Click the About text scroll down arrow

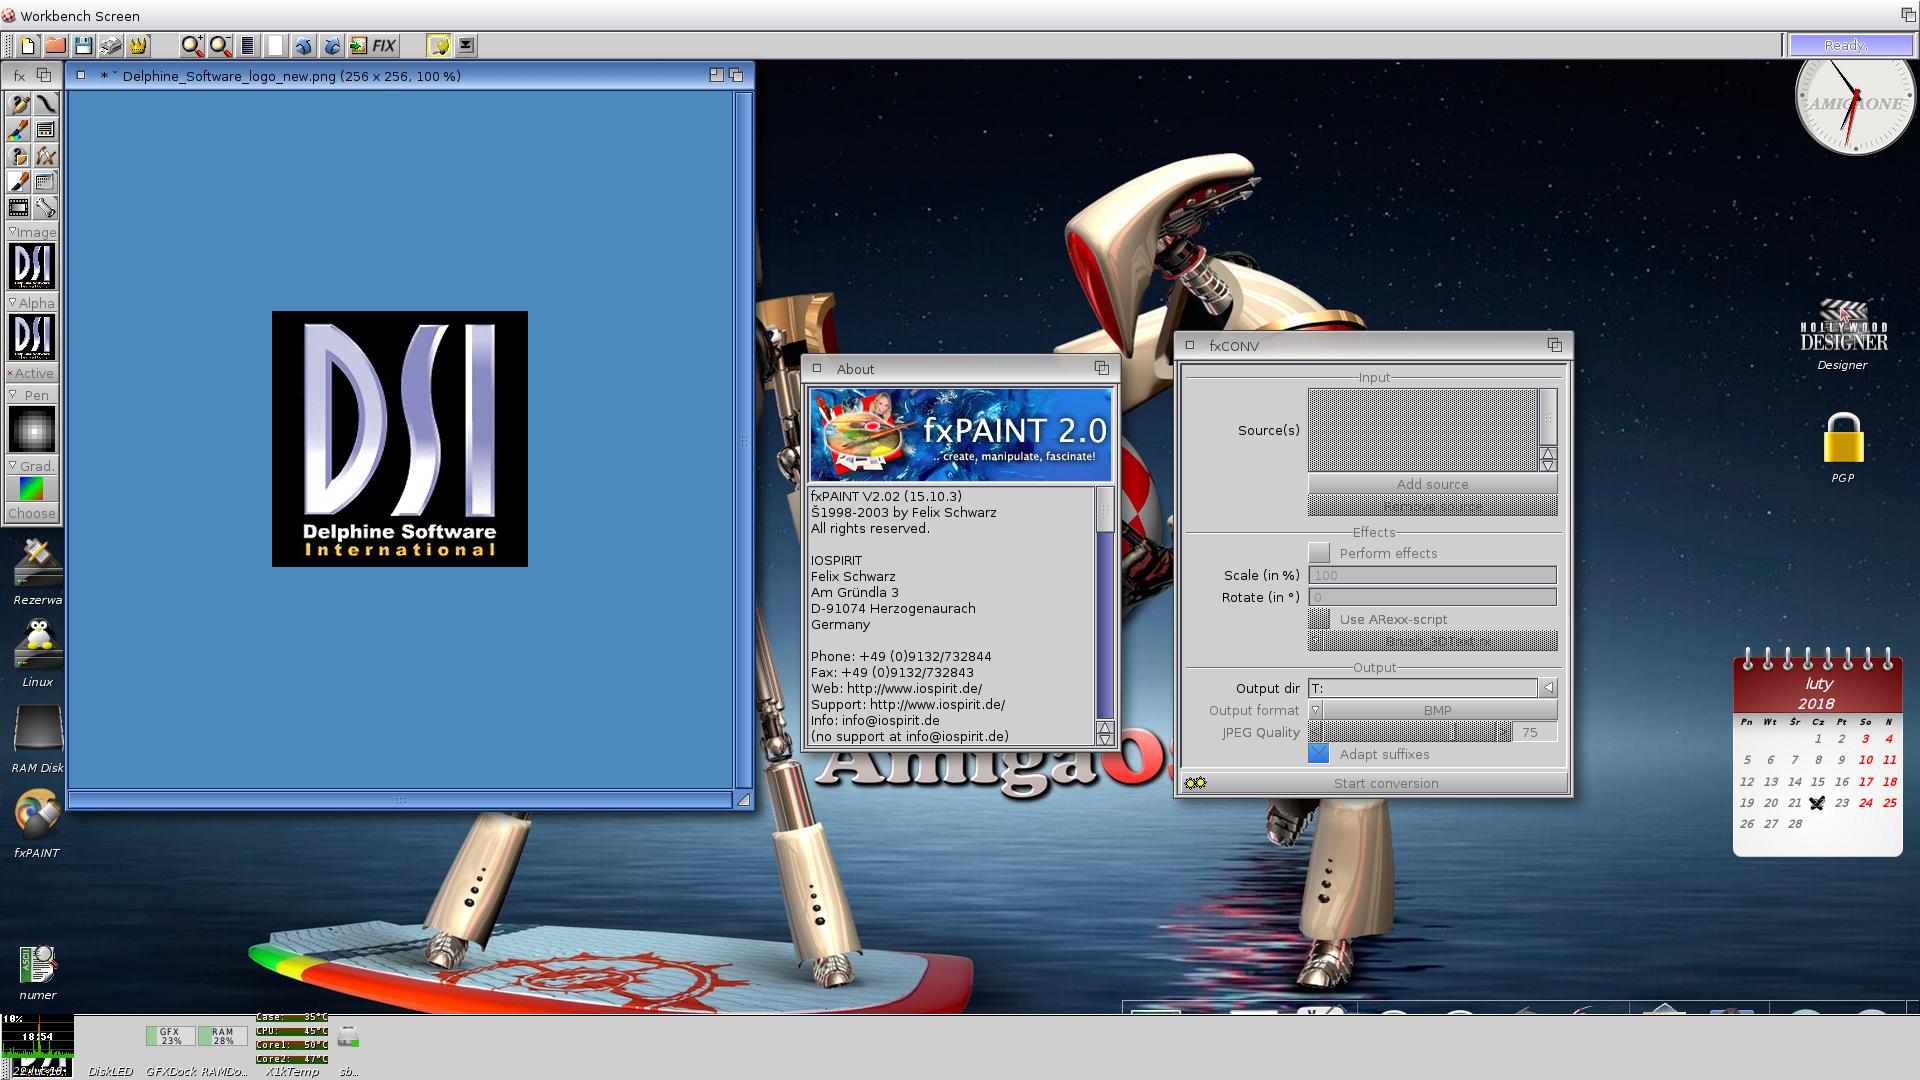point(1105,740)
